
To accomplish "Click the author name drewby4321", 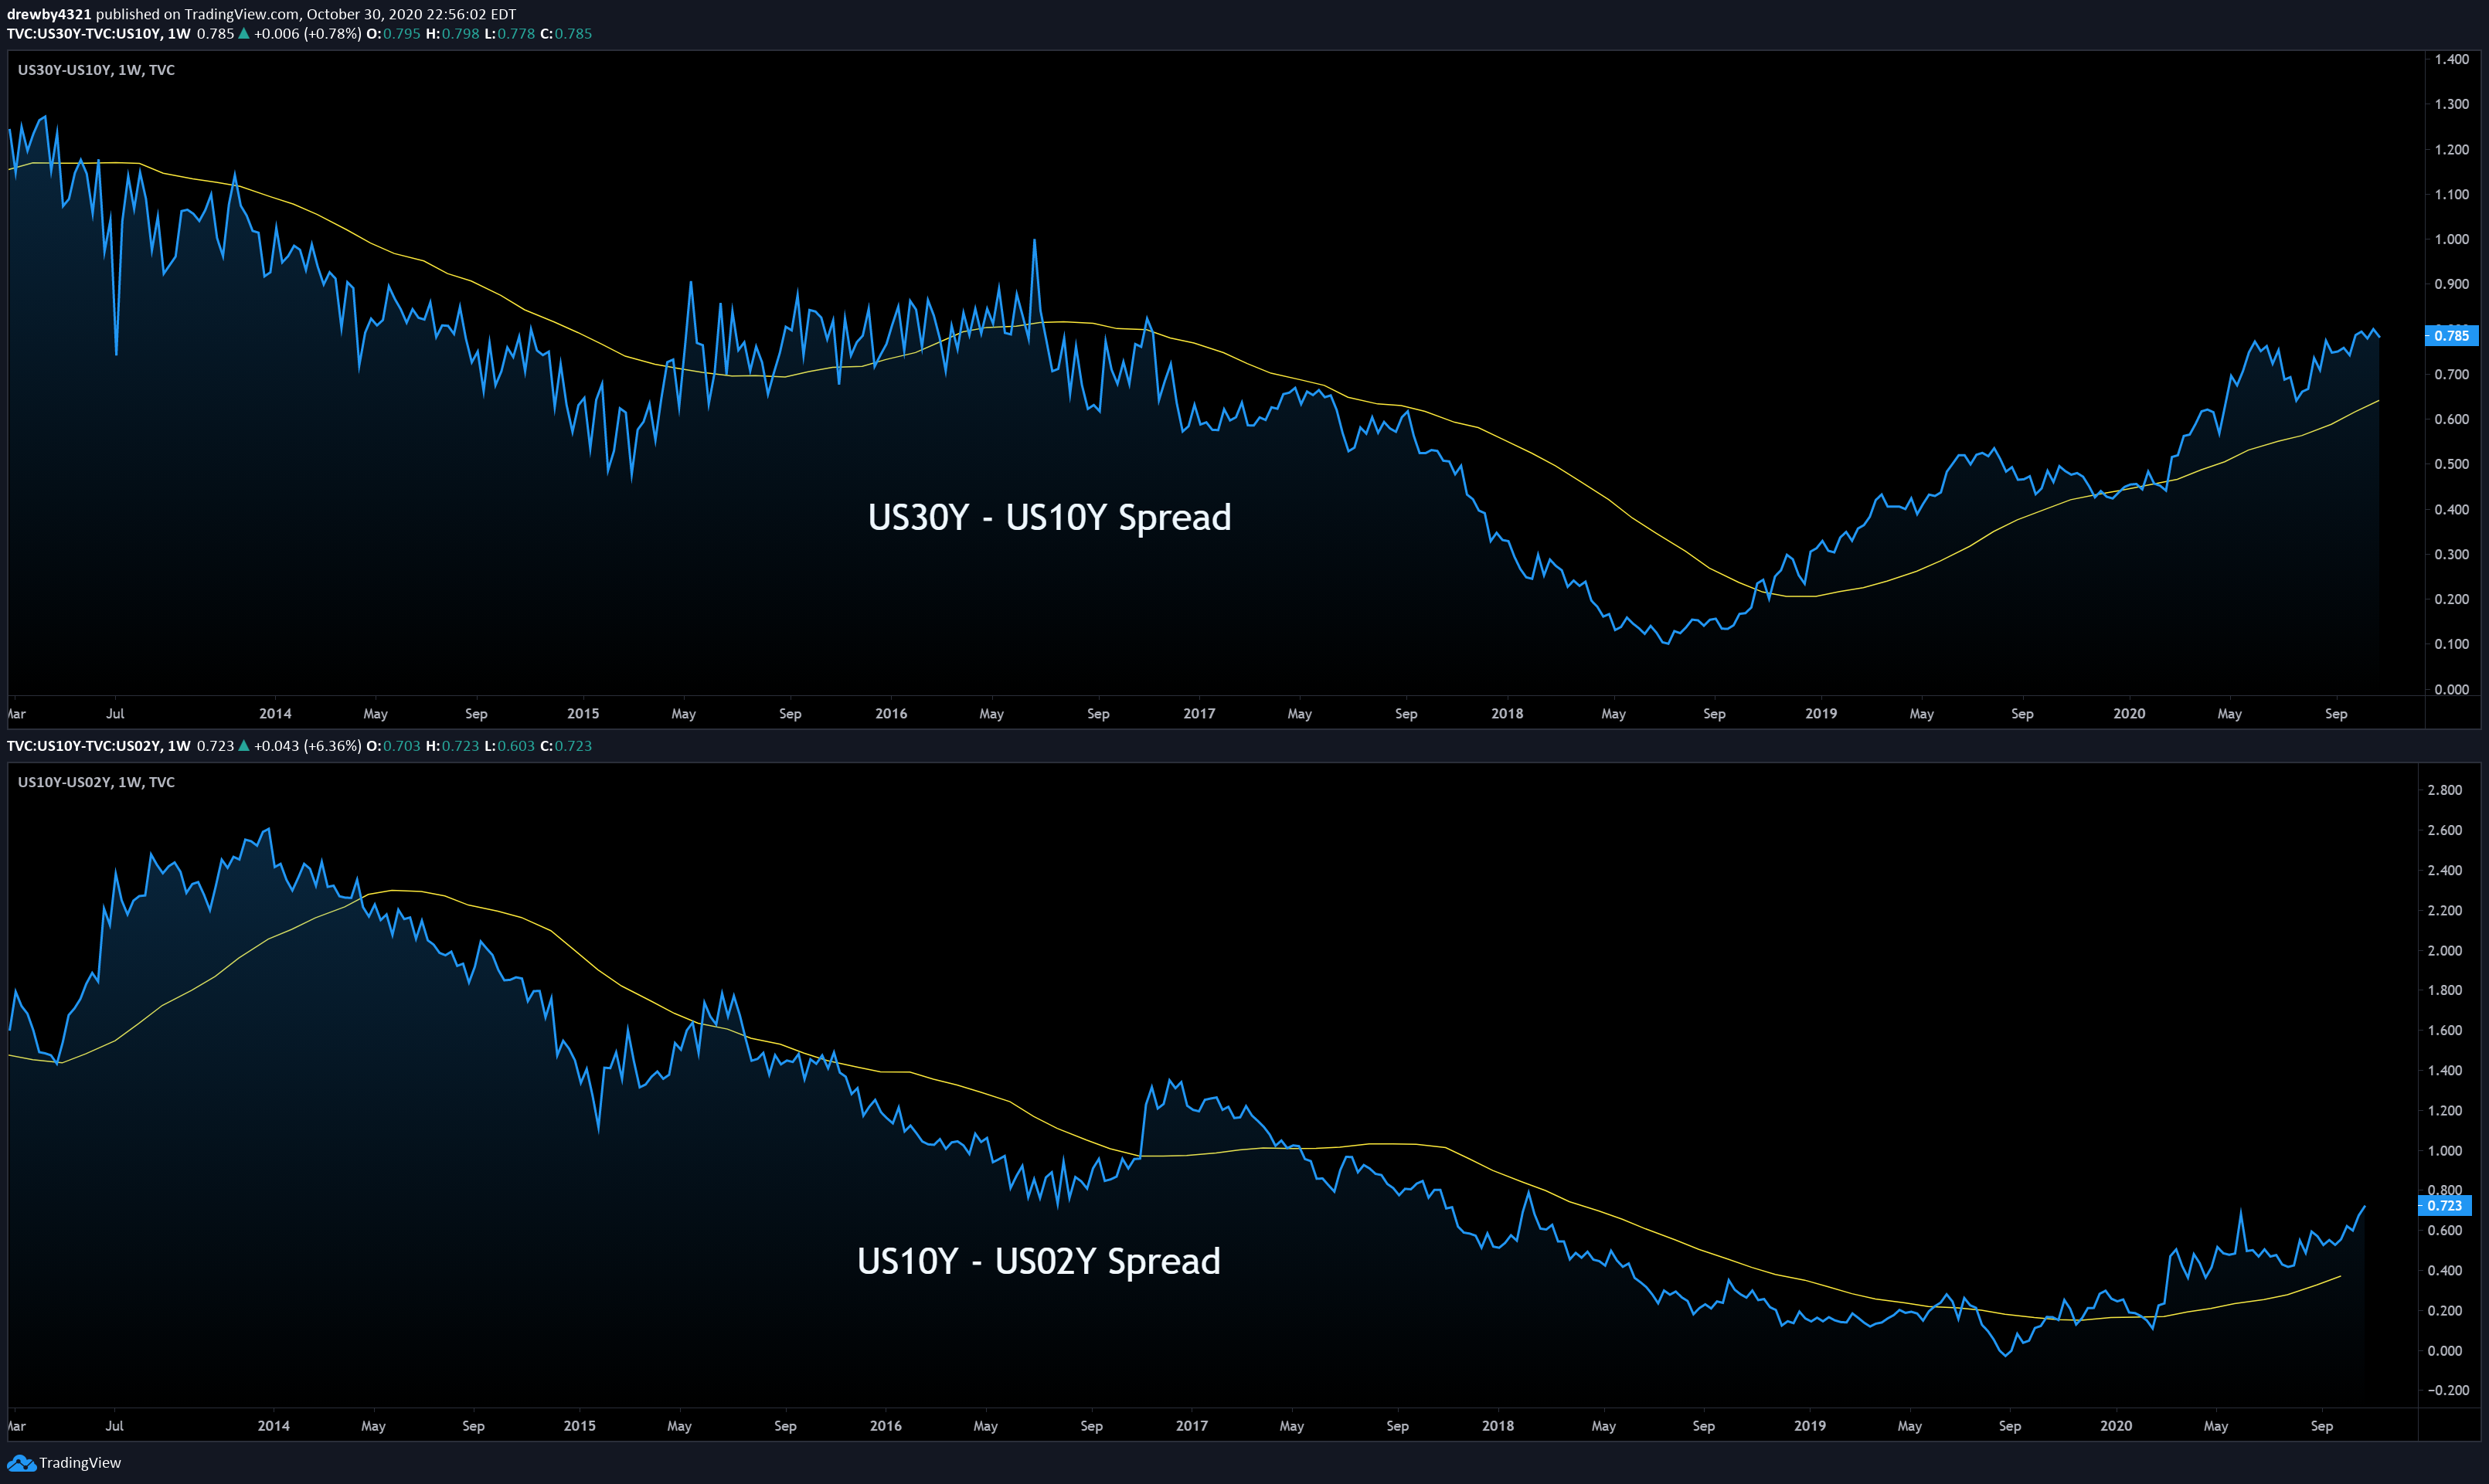I will click(x=49, y=14).
